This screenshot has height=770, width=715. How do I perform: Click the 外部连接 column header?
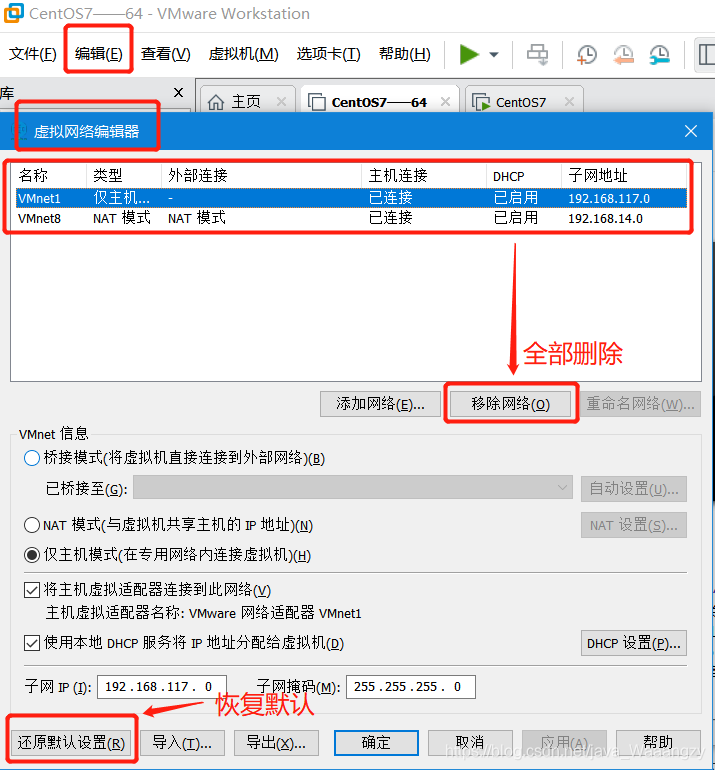click(x=261, y=175)
